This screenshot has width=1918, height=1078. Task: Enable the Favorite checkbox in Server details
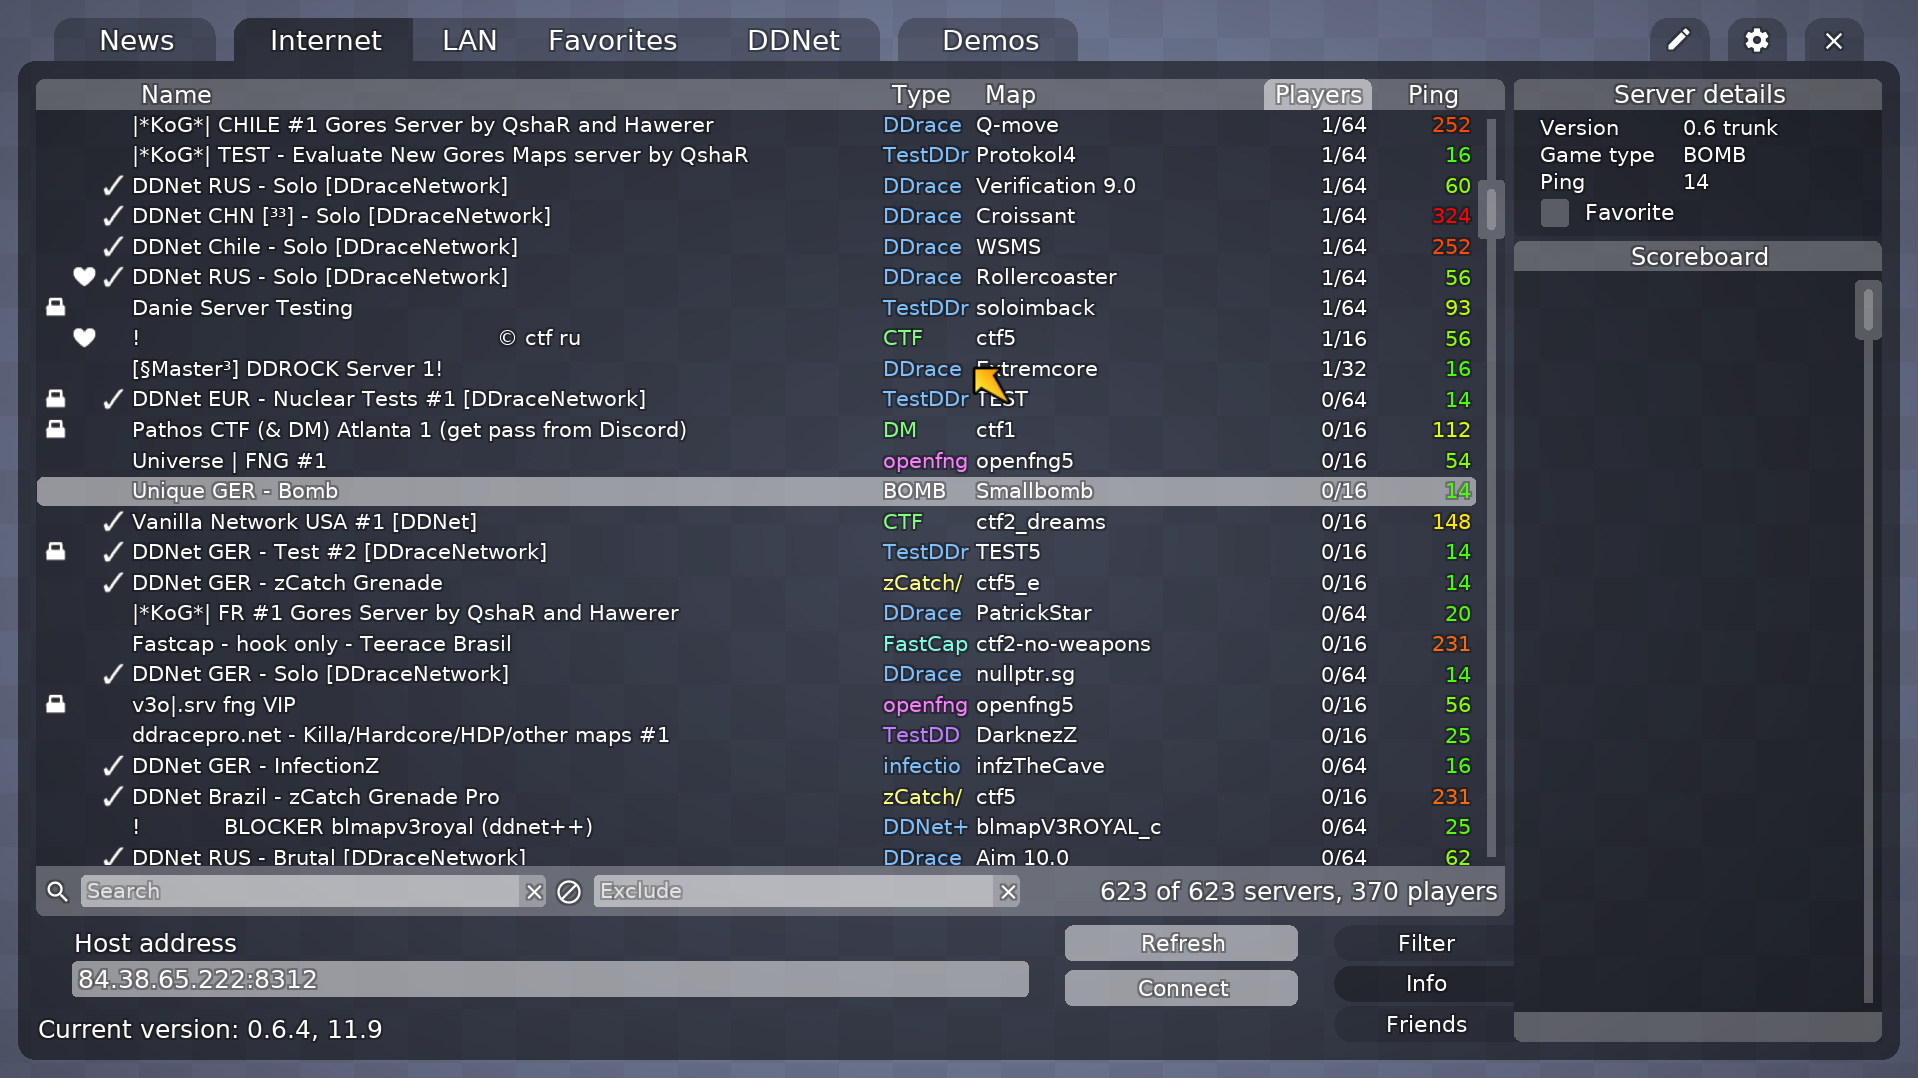click(1554, 212)
